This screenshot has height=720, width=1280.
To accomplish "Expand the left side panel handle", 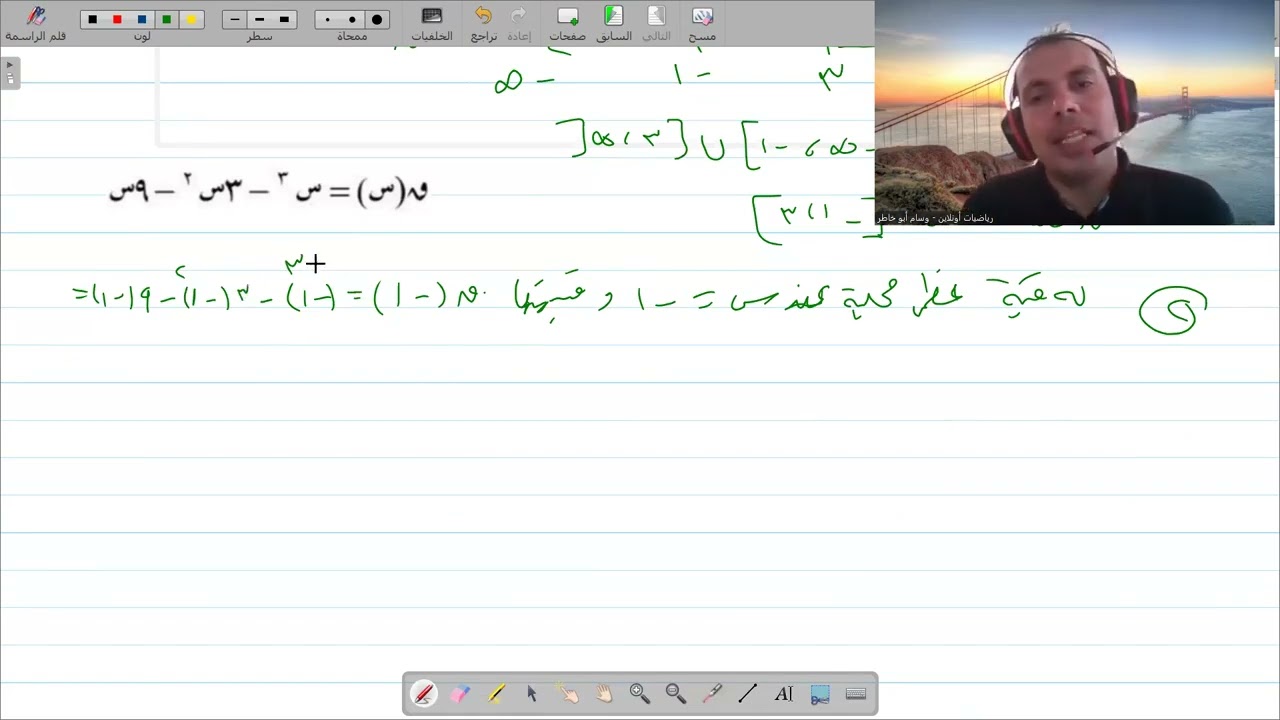I will (x=10, y=73).
